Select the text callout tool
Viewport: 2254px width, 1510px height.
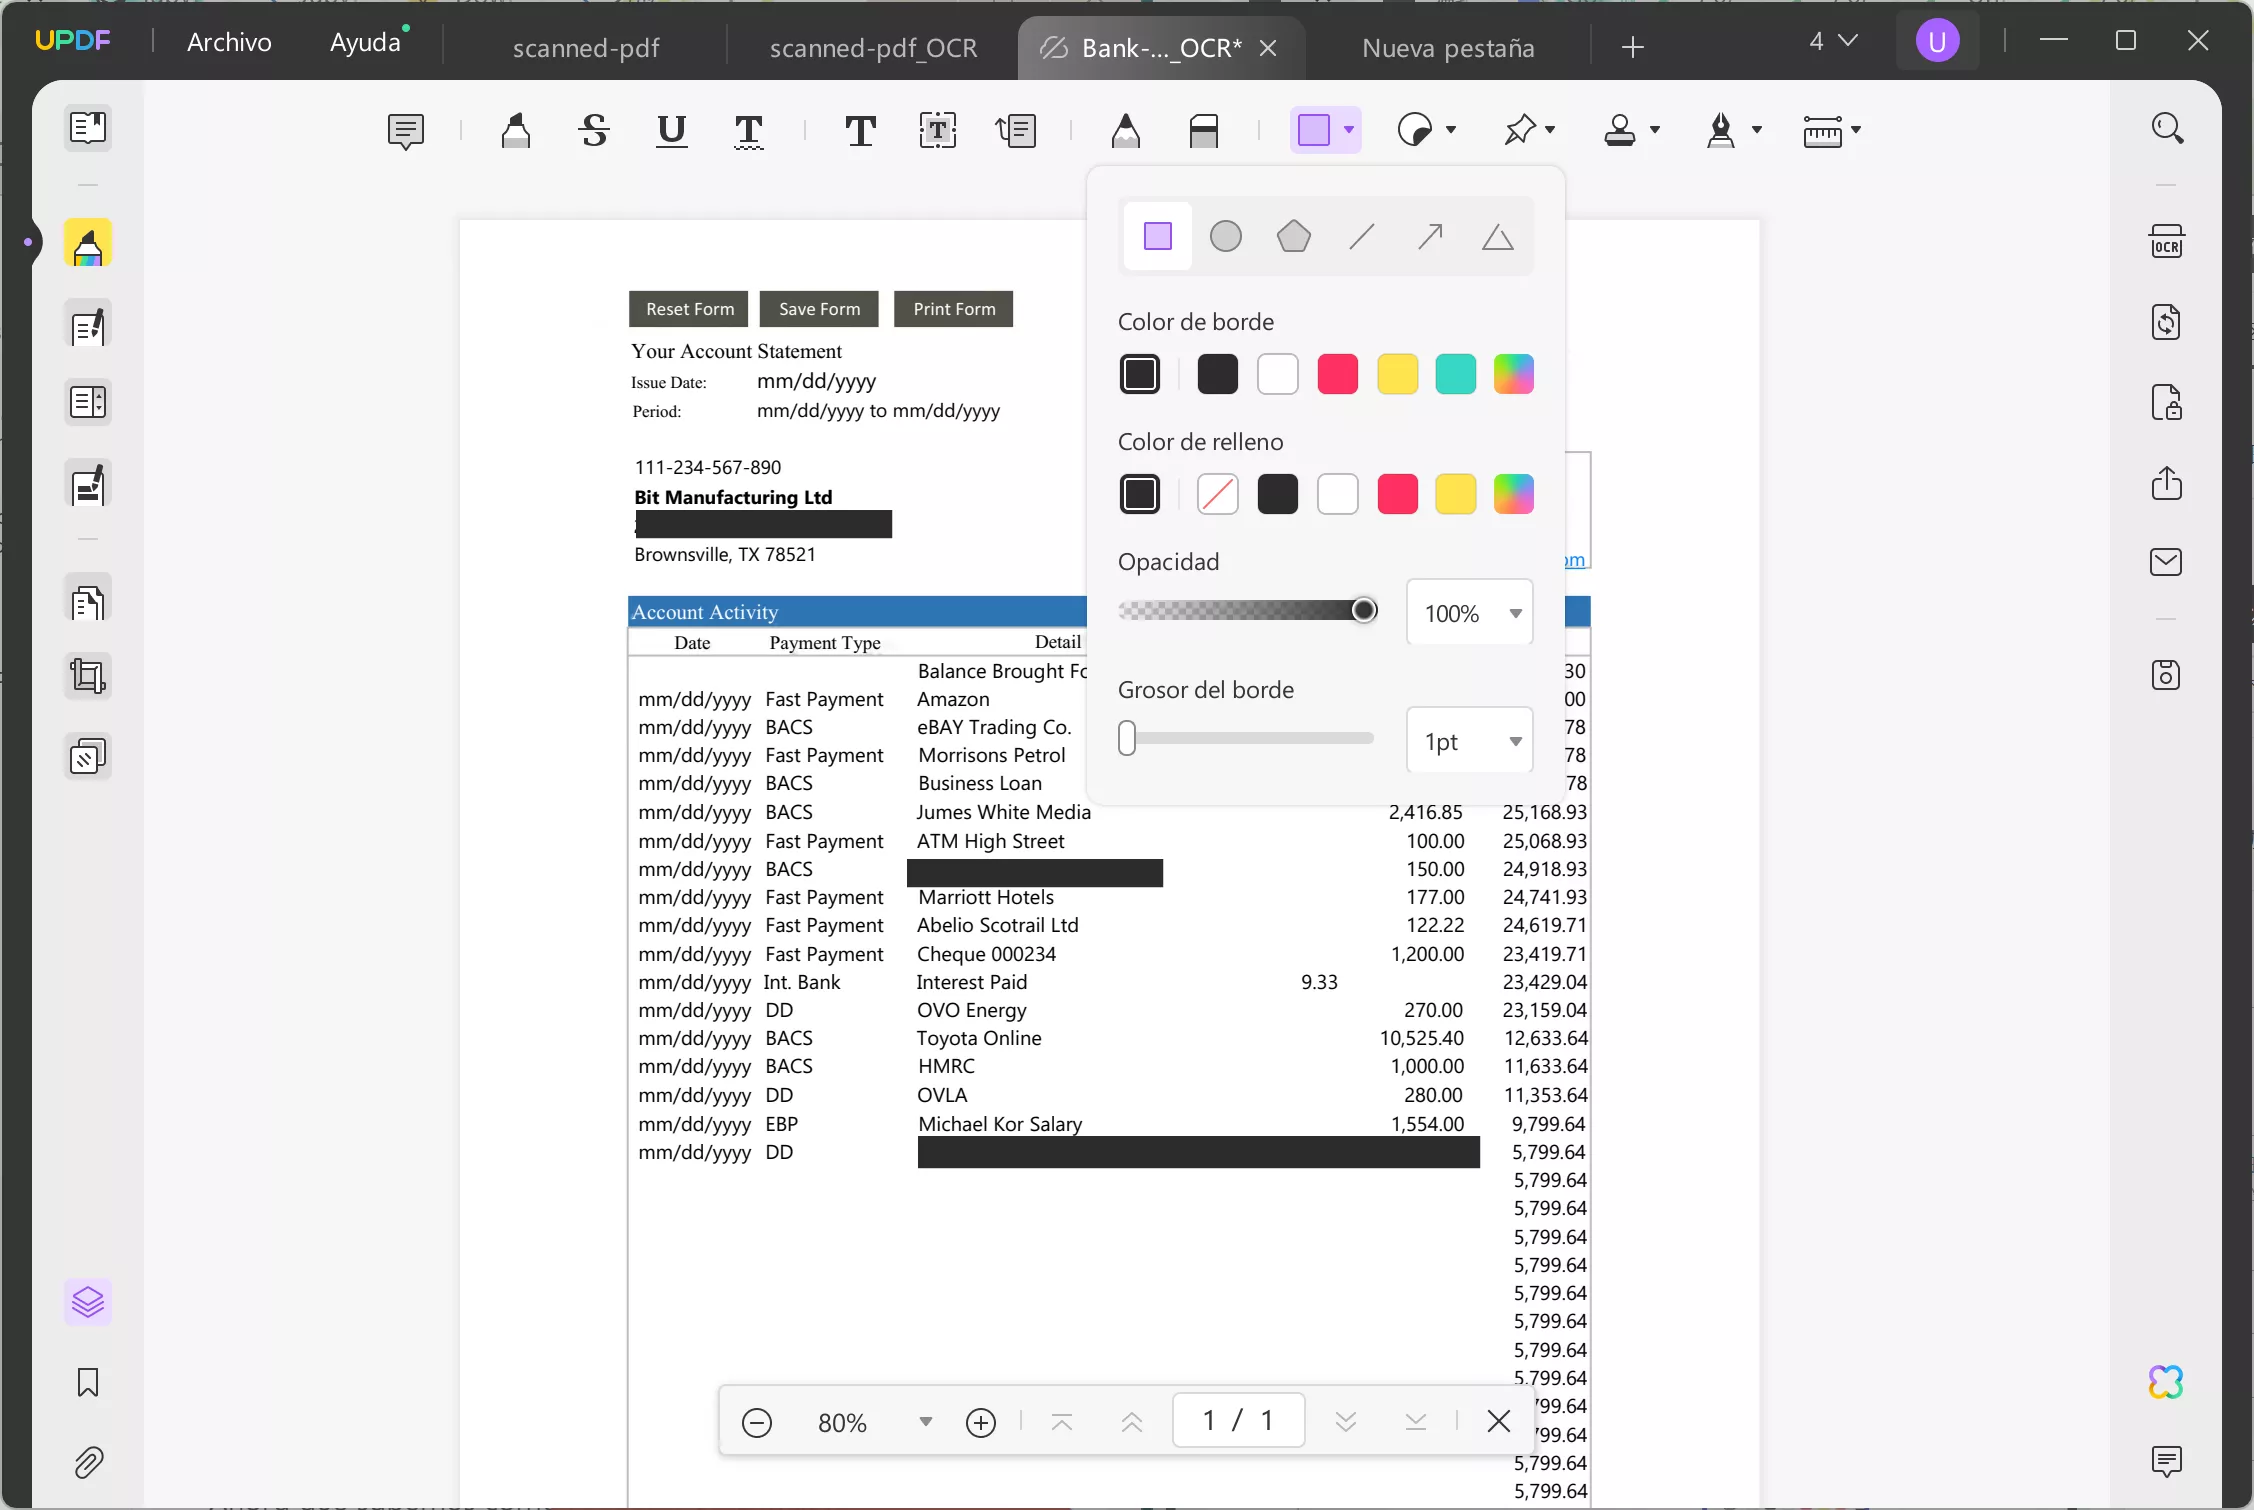click(x=1016, y=131)
